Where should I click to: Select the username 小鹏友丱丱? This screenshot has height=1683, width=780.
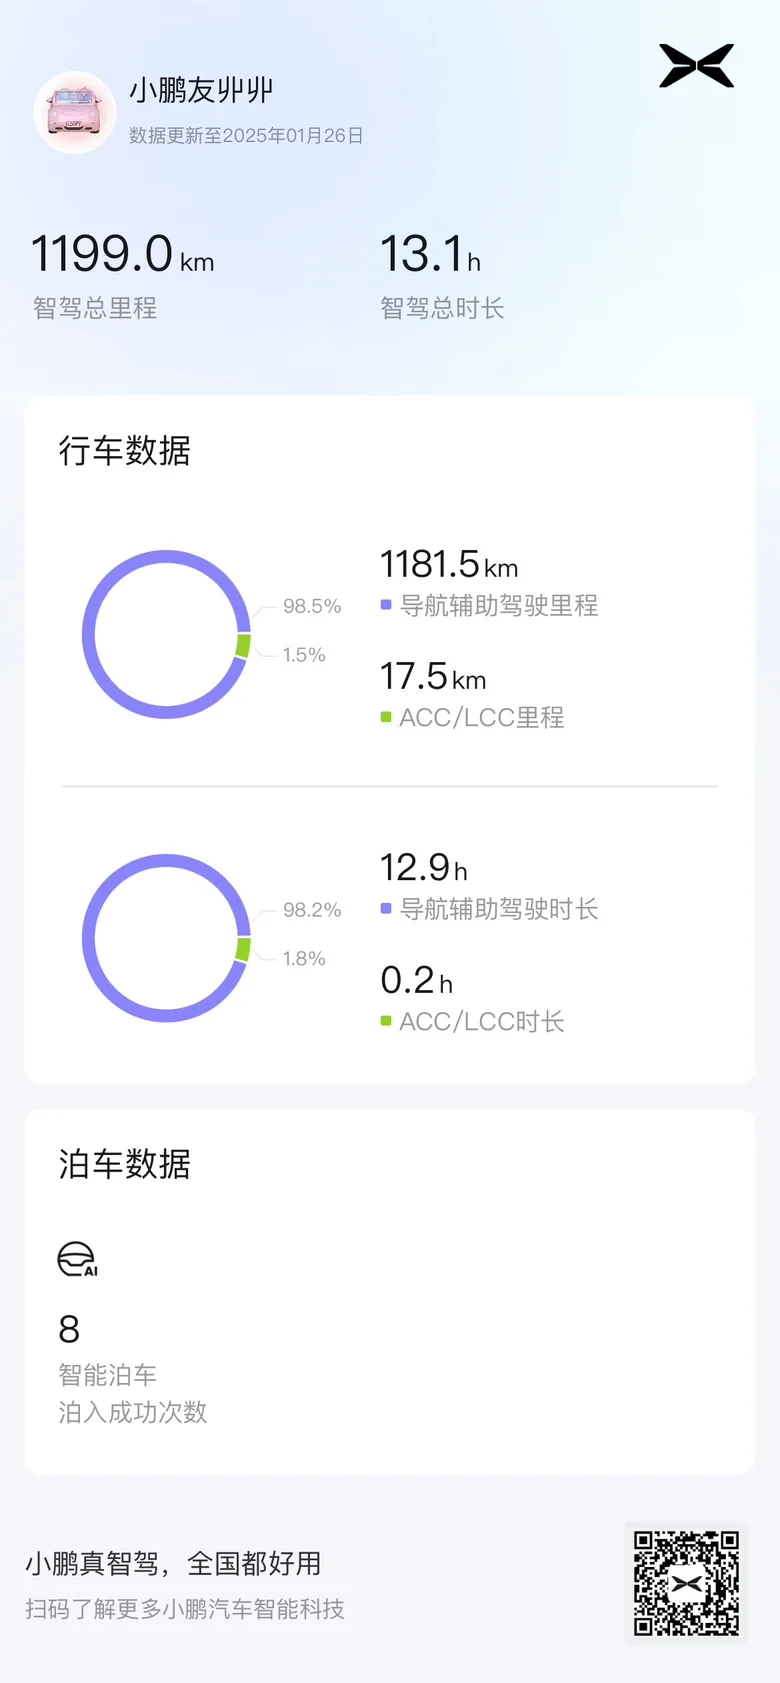pyautogui.click(x=201, y=90)
